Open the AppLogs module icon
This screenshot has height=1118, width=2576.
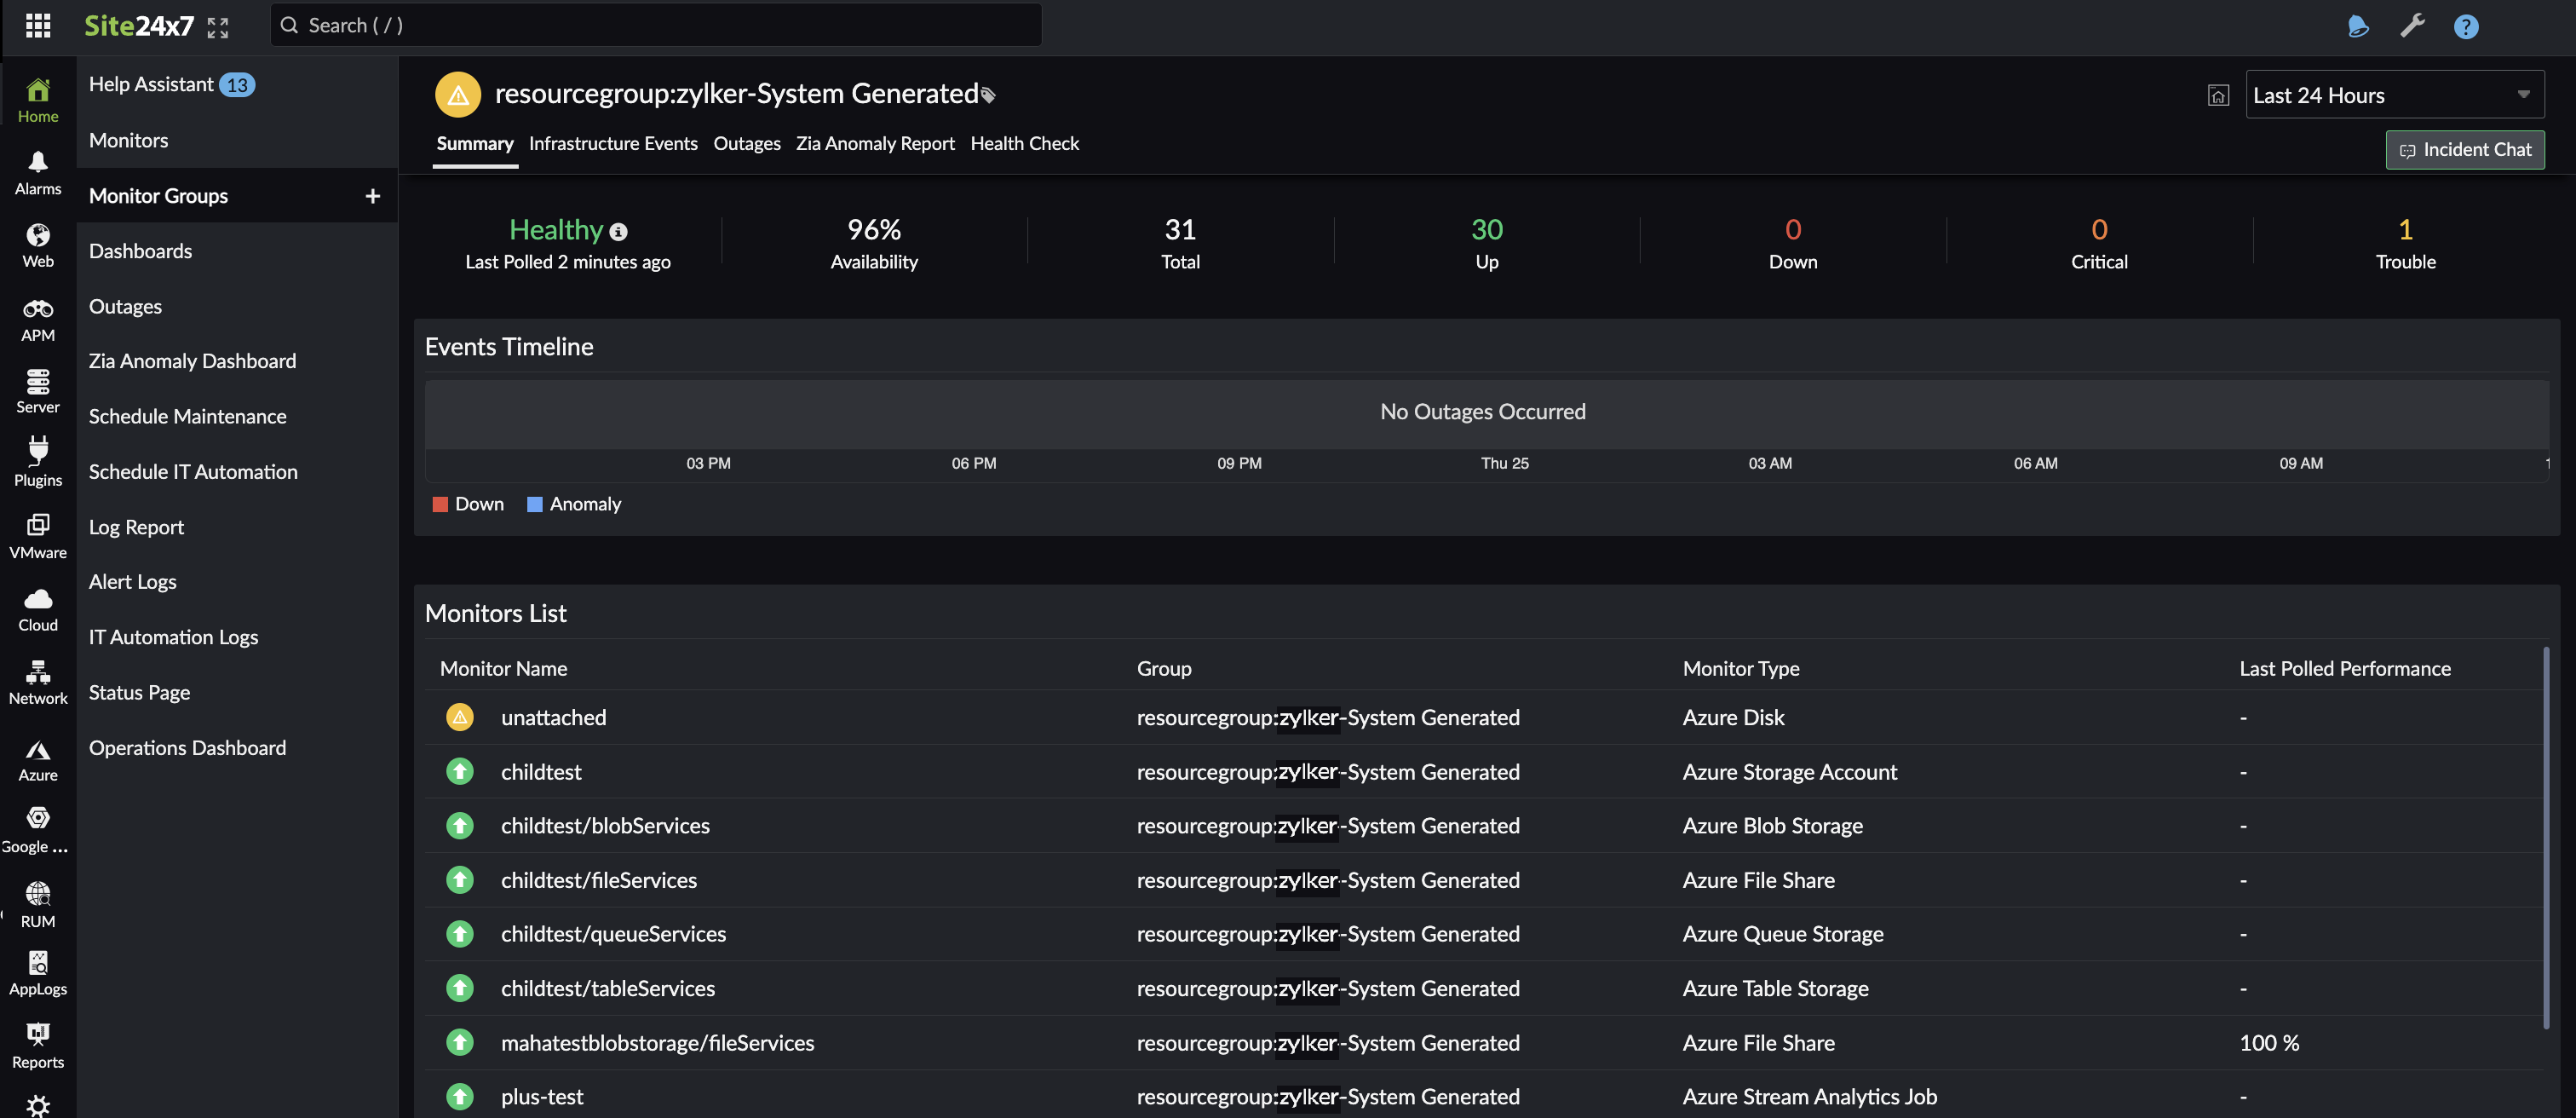(x=38, y=974)
